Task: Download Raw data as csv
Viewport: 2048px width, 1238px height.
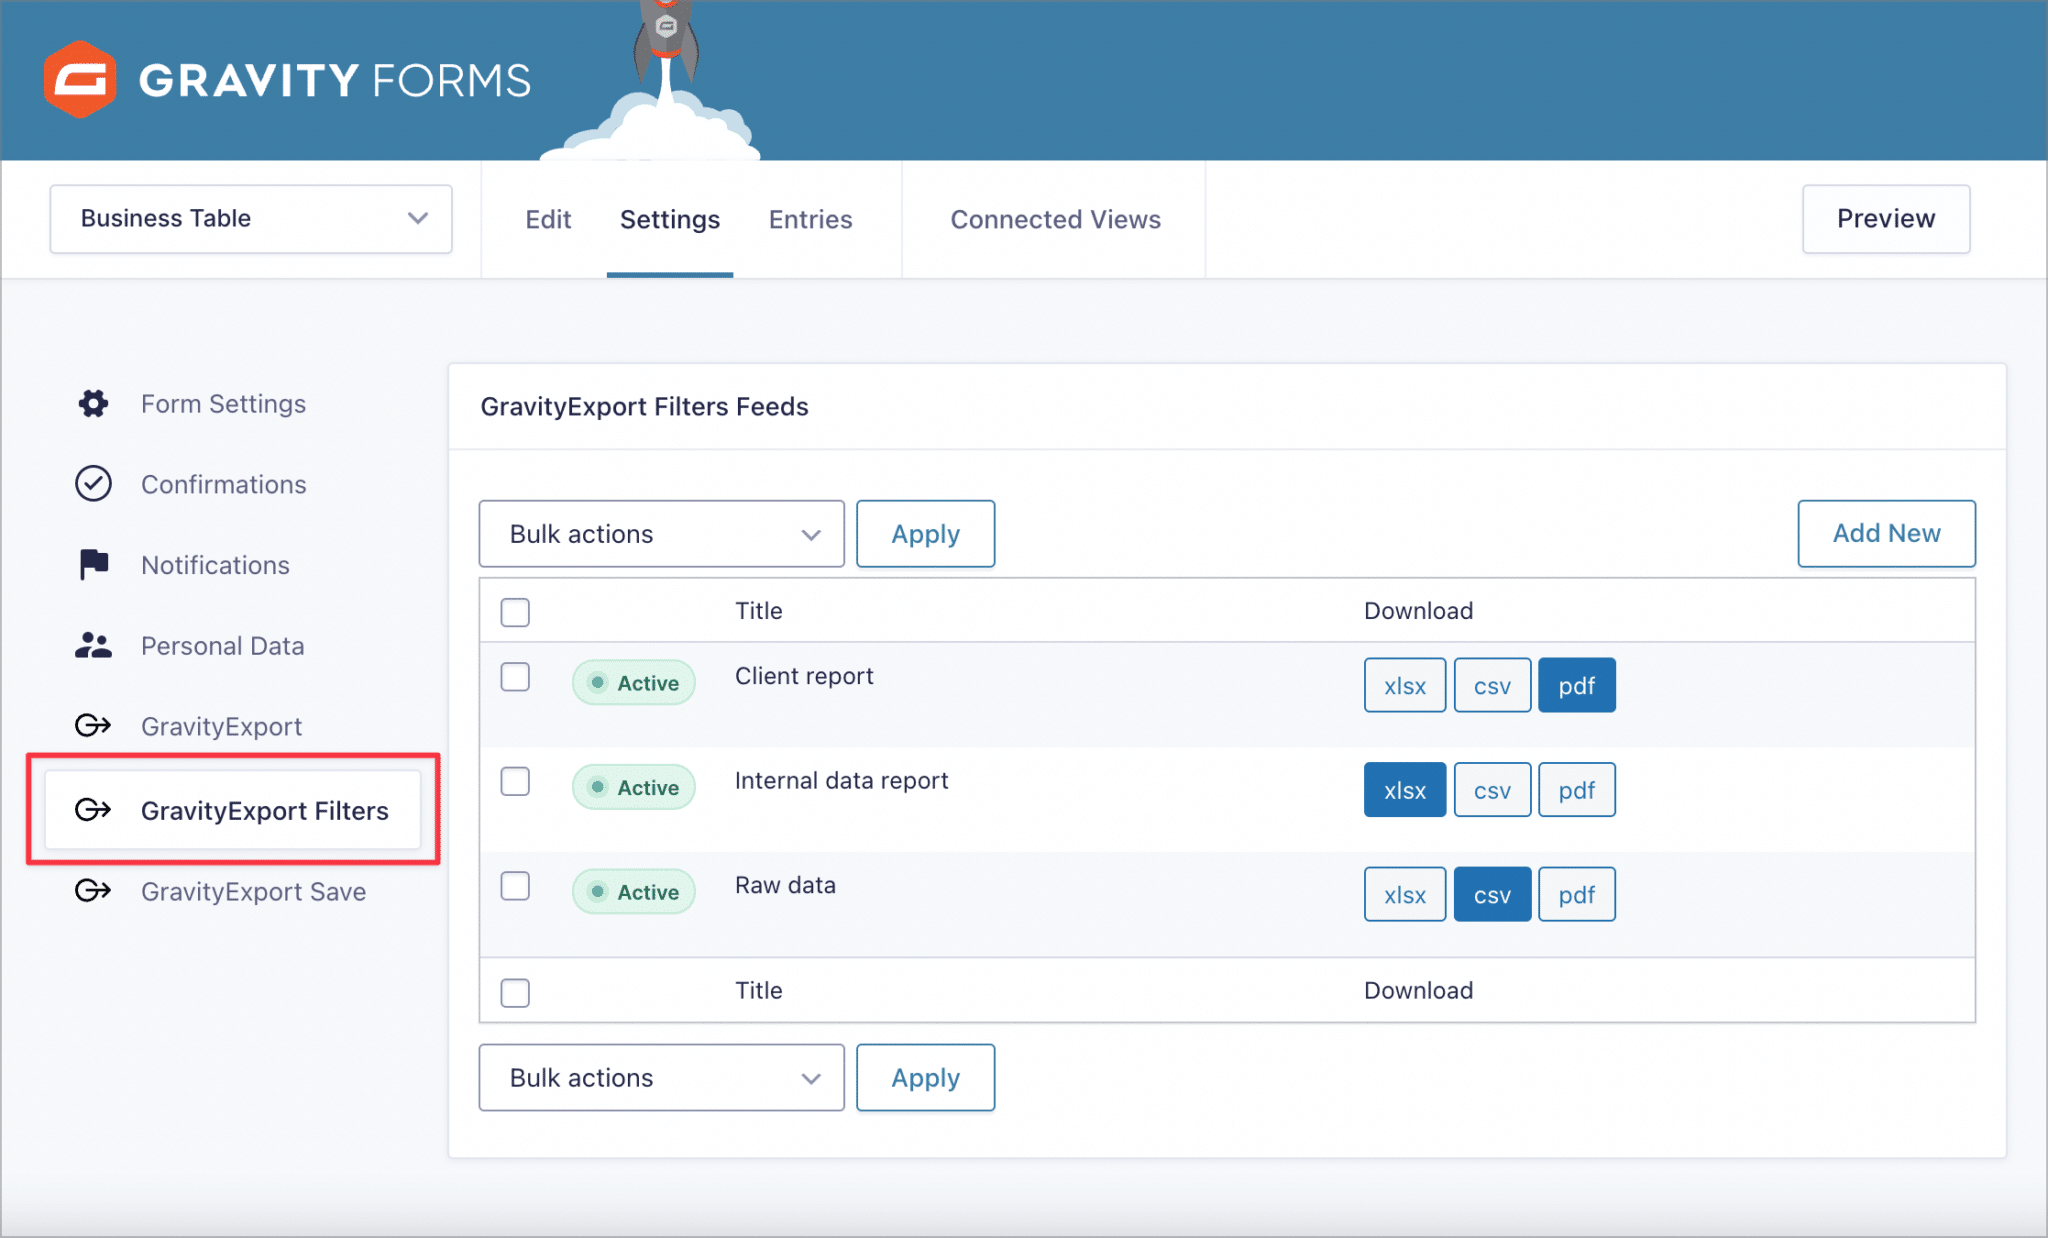Action: pos(1492,894)
